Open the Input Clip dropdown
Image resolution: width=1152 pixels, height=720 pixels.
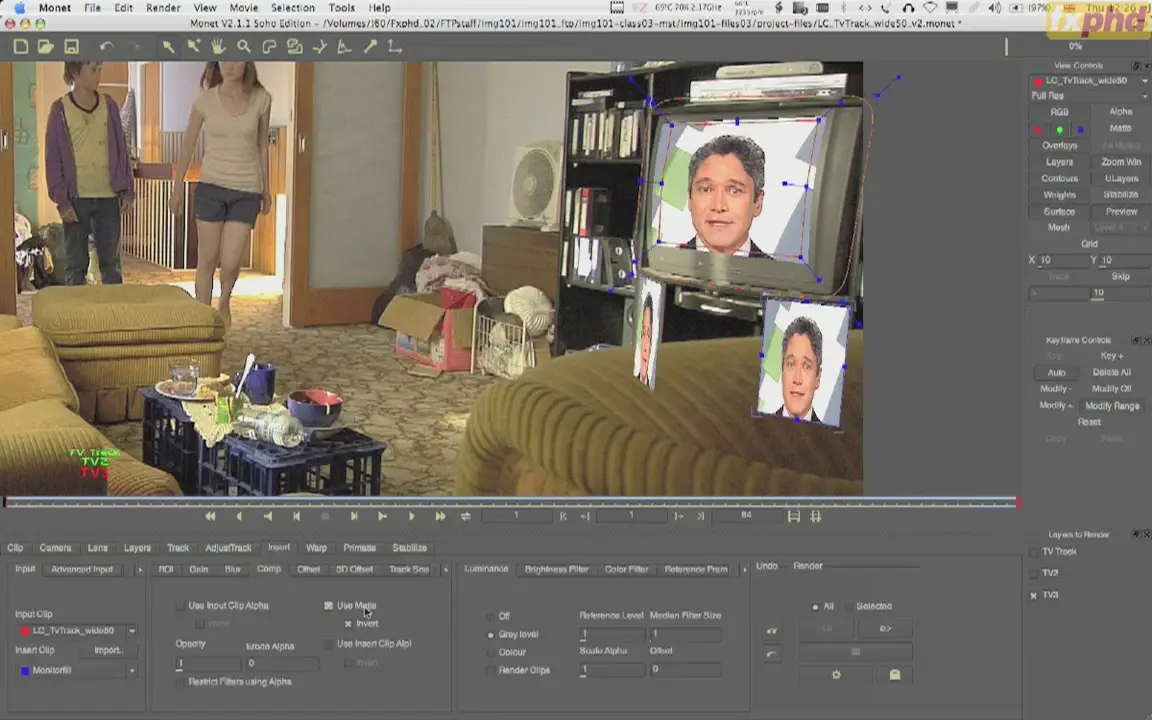(x=132, y=631)
